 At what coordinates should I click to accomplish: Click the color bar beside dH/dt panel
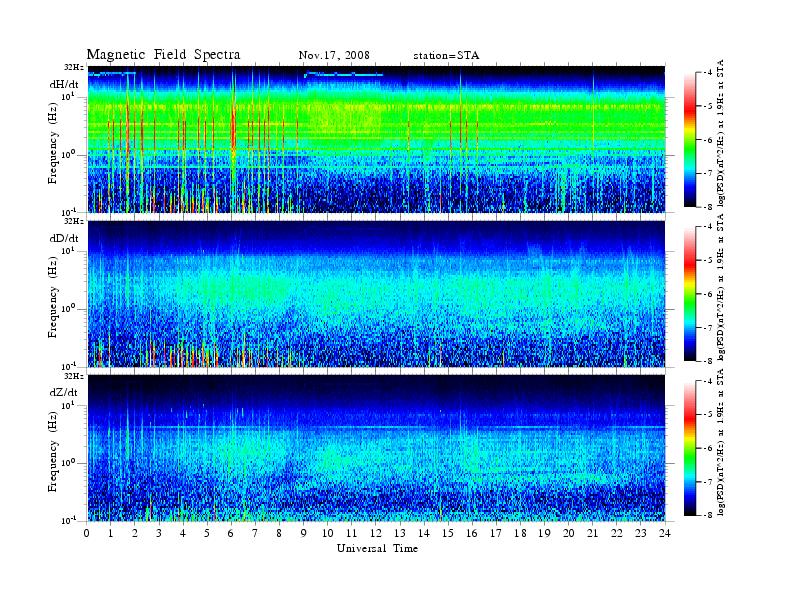[x=689, y=139]
